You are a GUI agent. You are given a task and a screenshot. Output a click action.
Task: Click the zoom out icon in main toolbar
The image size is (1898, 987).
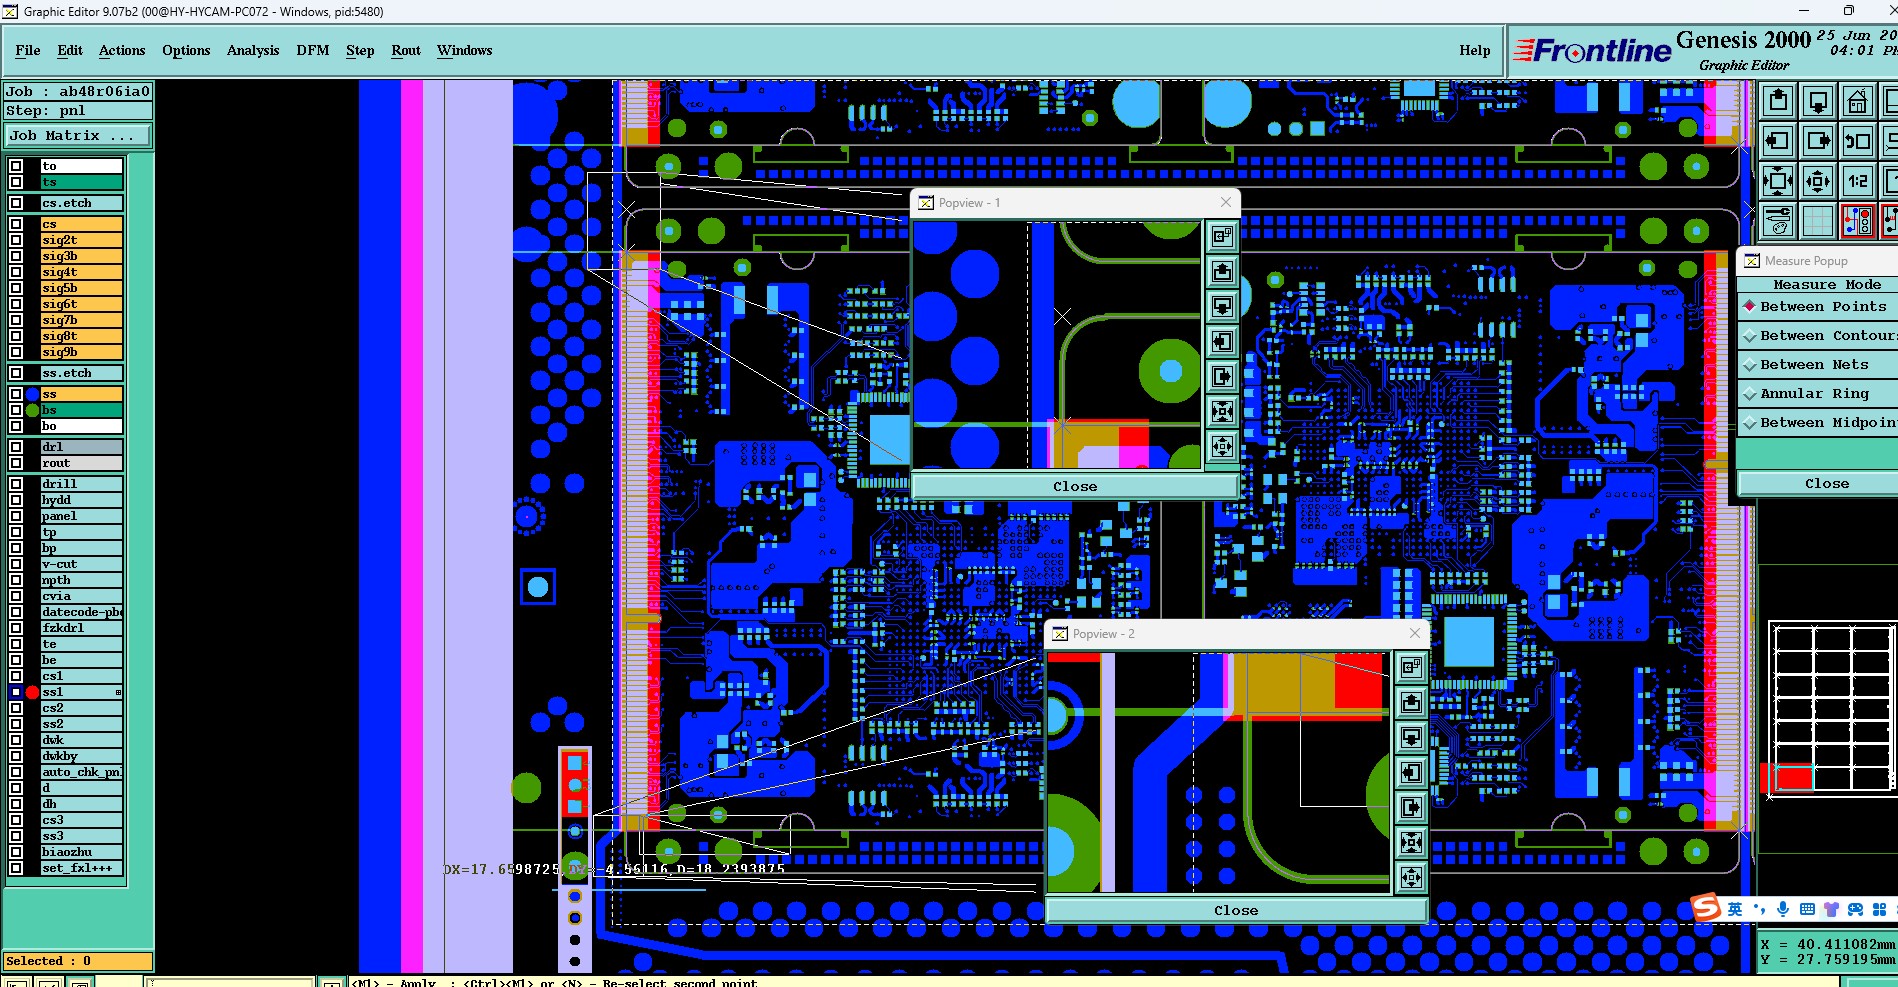(x=1818, y=181)
